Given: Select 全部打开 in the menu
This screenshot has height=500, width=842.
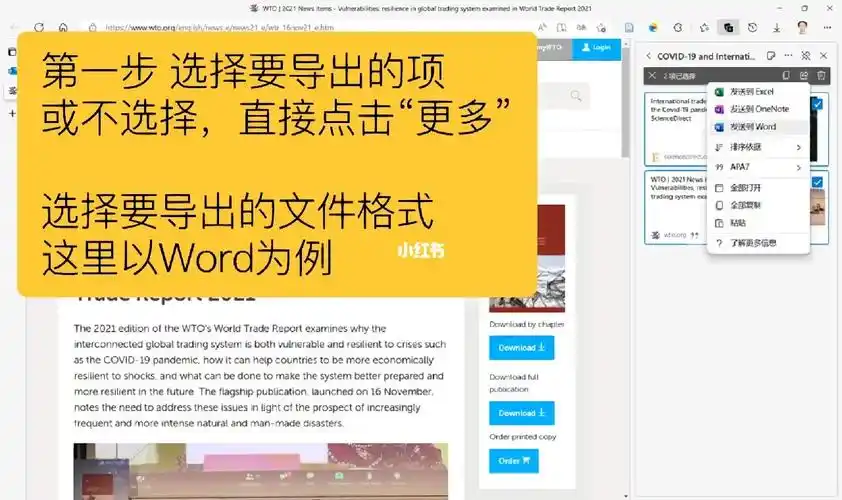Looking at the screenshot, I should coord(758,188).
